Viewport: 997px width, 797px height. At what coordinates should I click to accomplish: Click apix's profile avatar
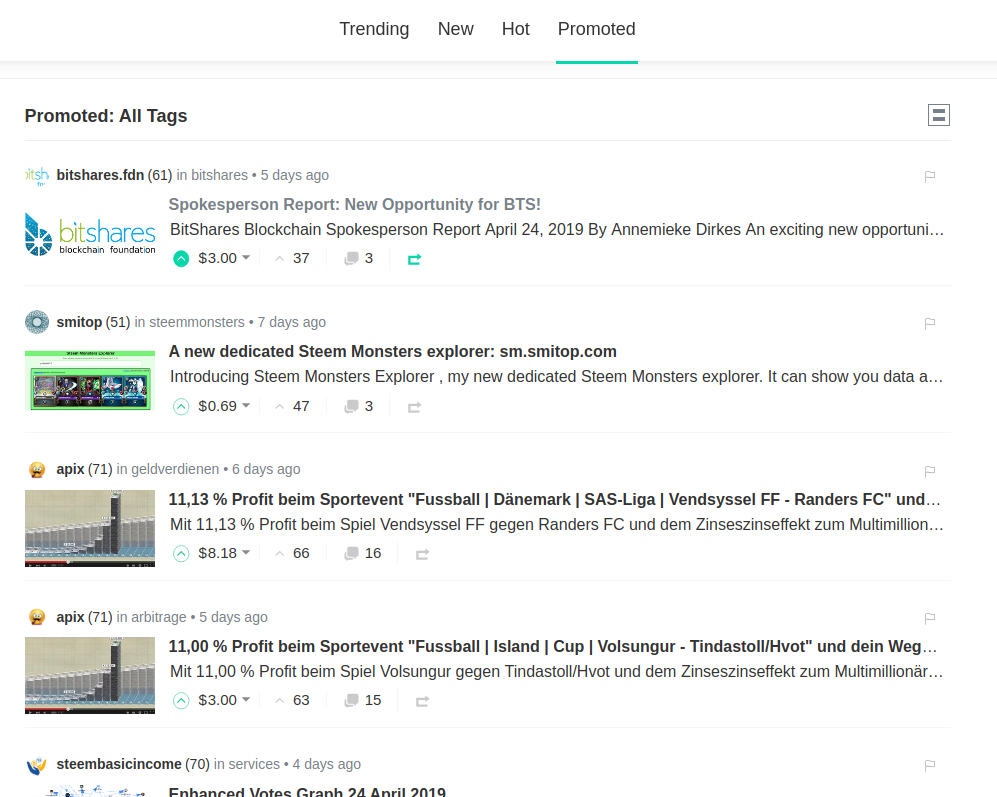(36, 468)
